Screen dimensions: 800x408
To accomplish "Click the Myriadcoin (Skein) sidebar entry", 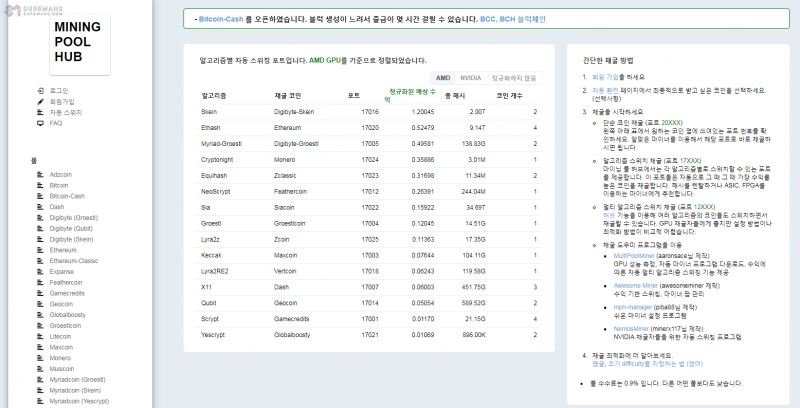I will [x=75, y=391].
